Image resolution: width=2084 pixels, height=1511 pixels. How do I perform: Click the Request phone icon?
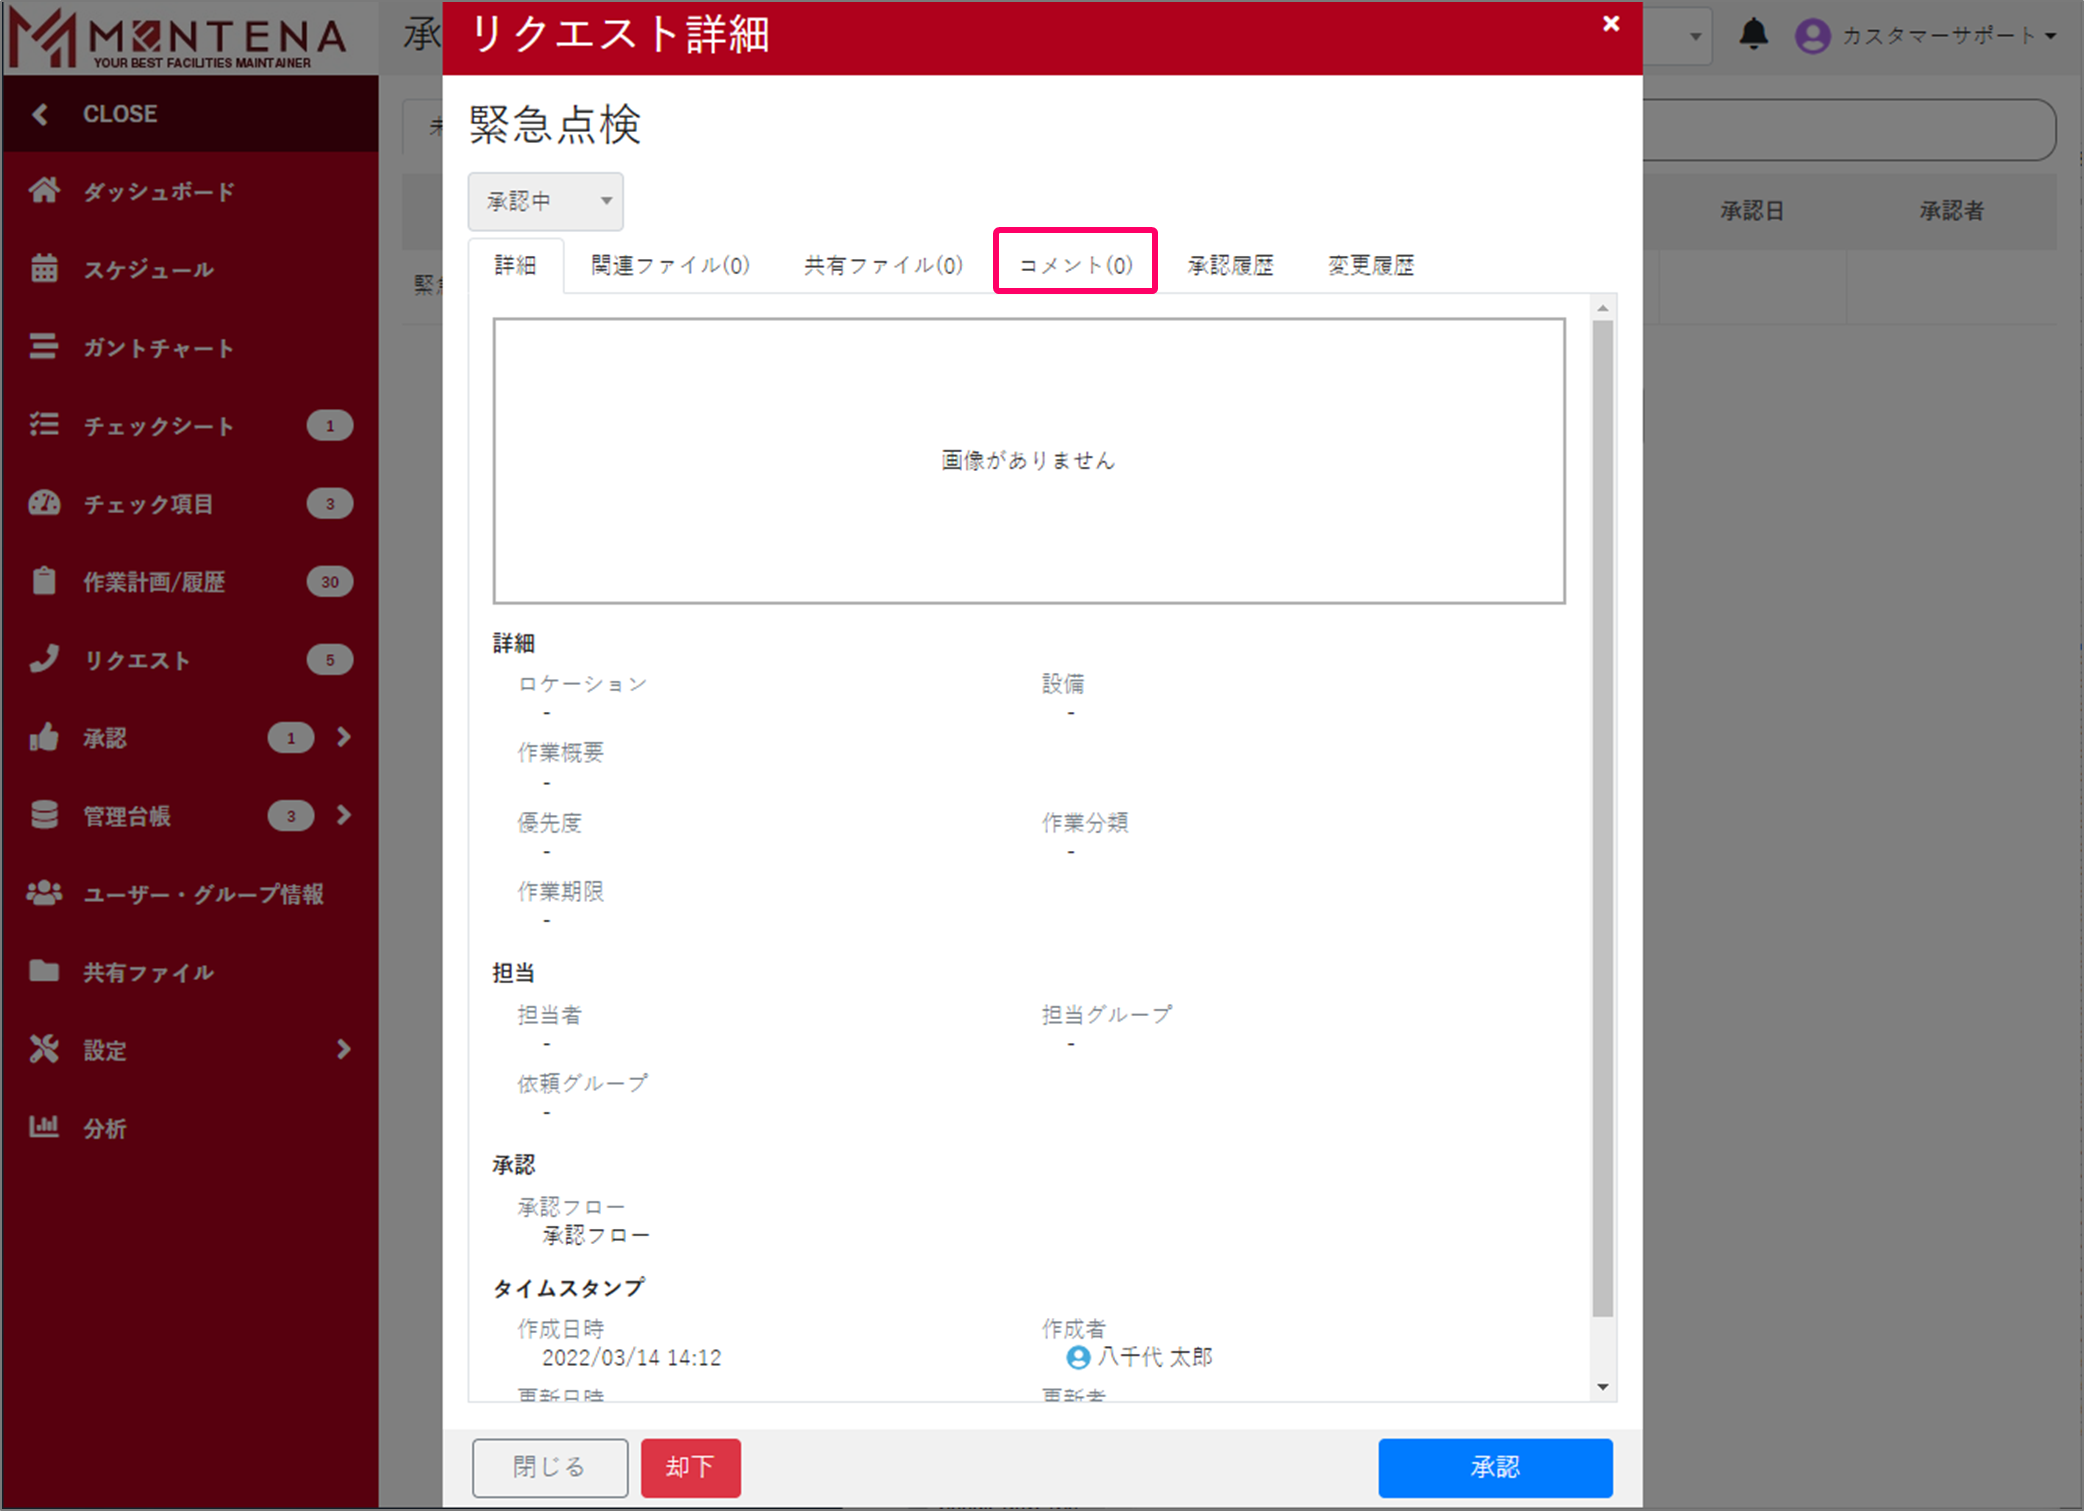[x=44, y=659]
